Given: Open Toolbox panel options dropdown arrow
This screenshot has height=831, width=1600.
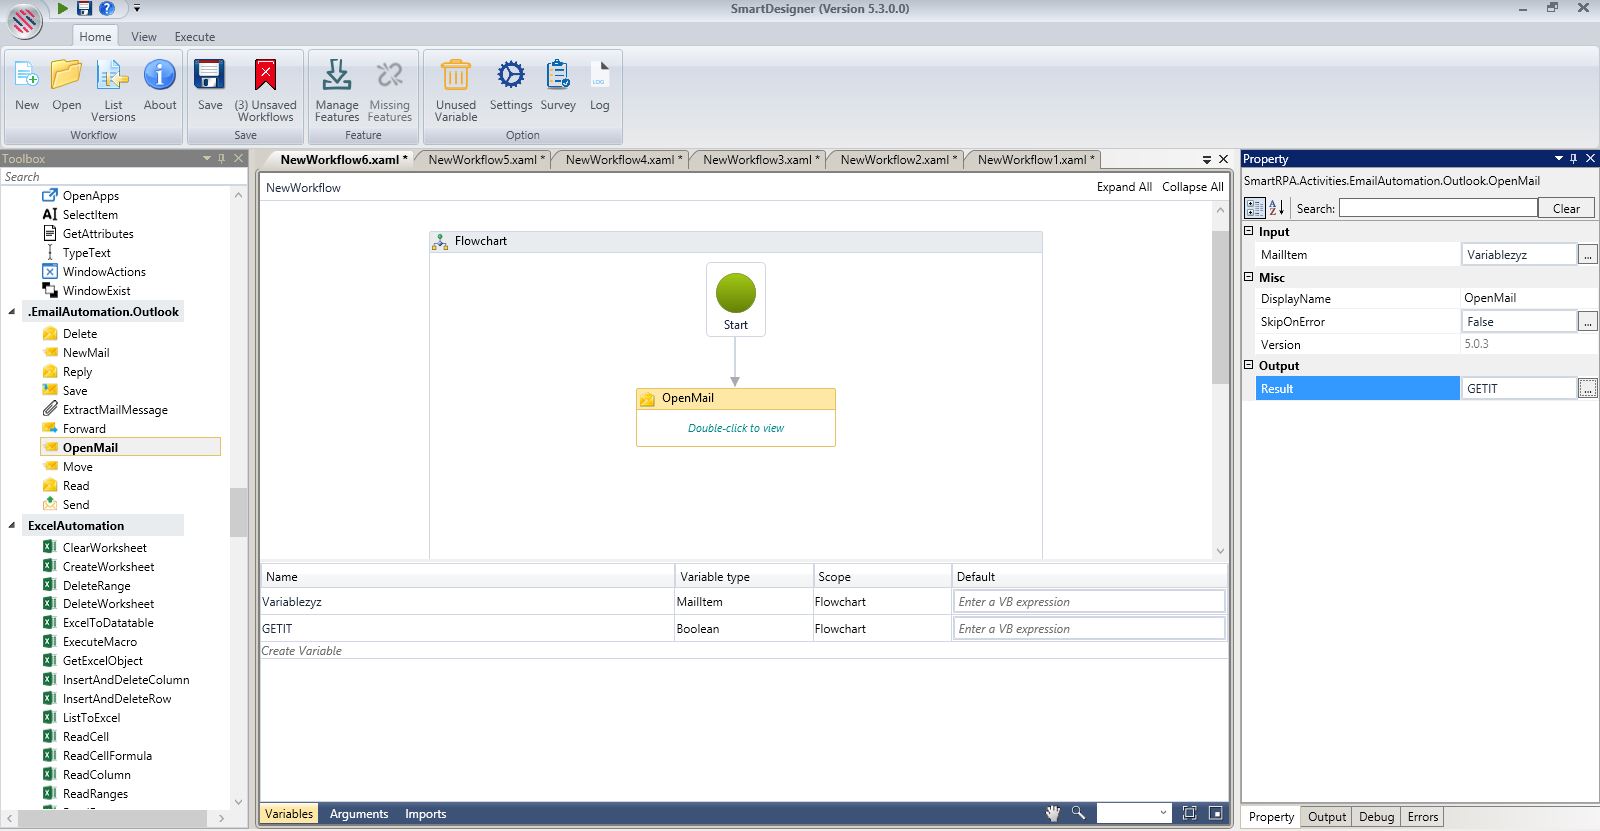Looking at the screenshot, I should [207, 158].
